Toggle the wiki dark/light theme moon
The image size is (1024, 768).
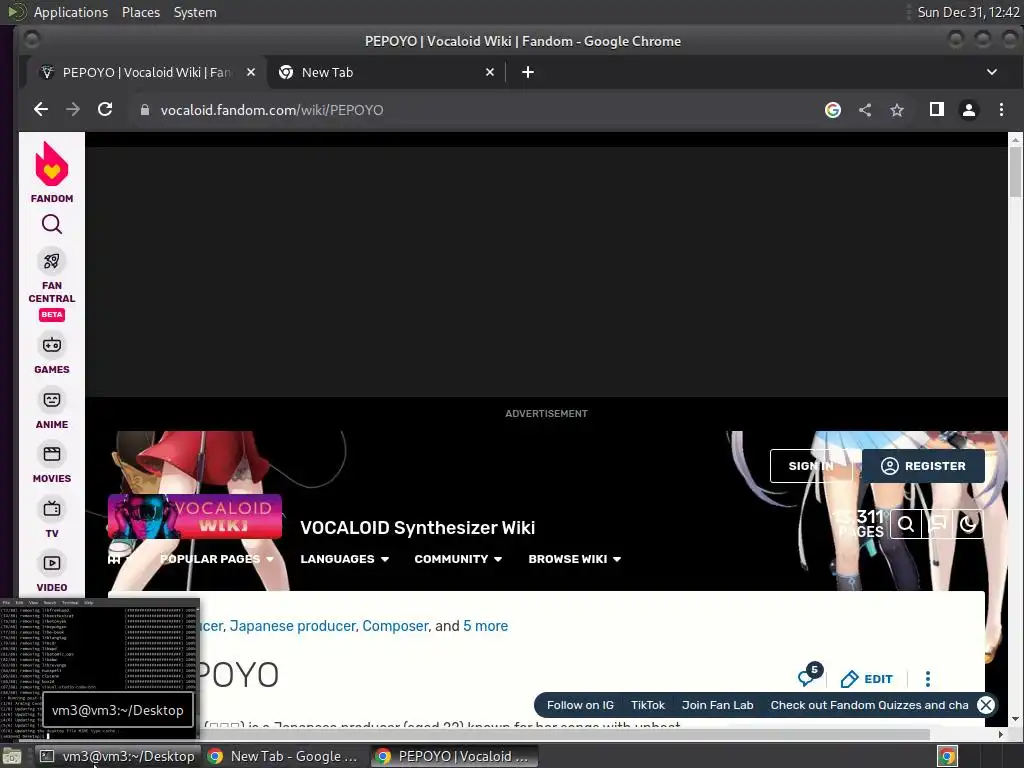[x=968, y=524]
